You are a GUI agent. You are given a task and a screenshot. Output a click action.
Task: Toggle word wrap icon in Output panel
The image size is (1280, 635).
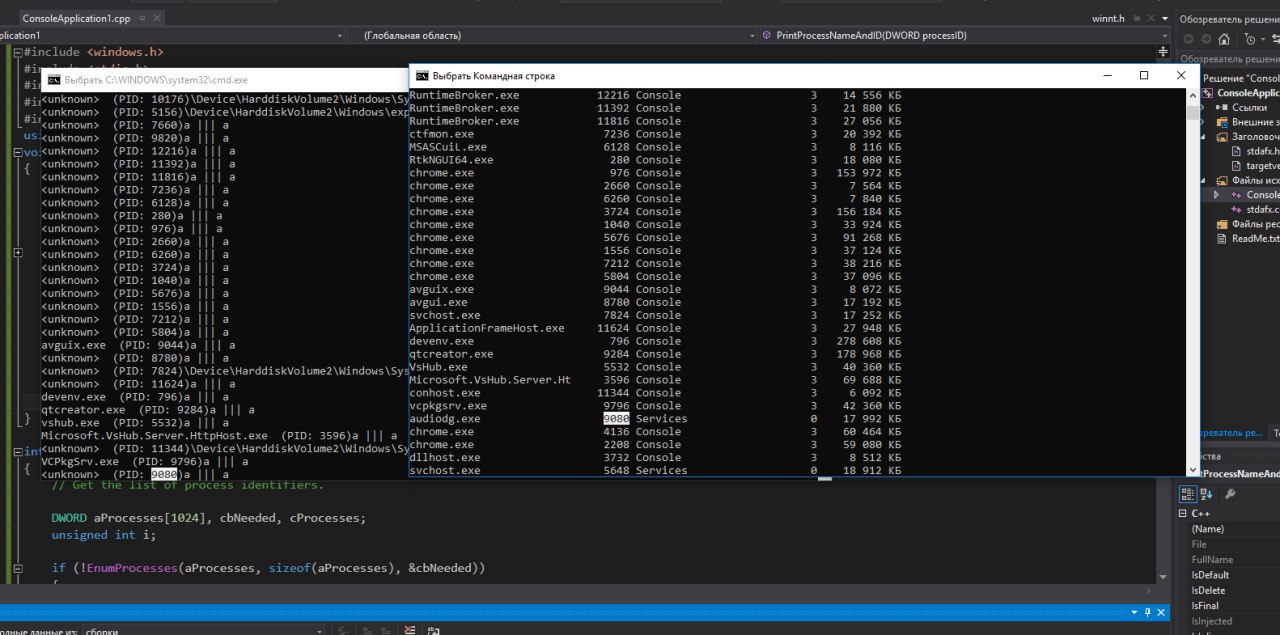432,630
